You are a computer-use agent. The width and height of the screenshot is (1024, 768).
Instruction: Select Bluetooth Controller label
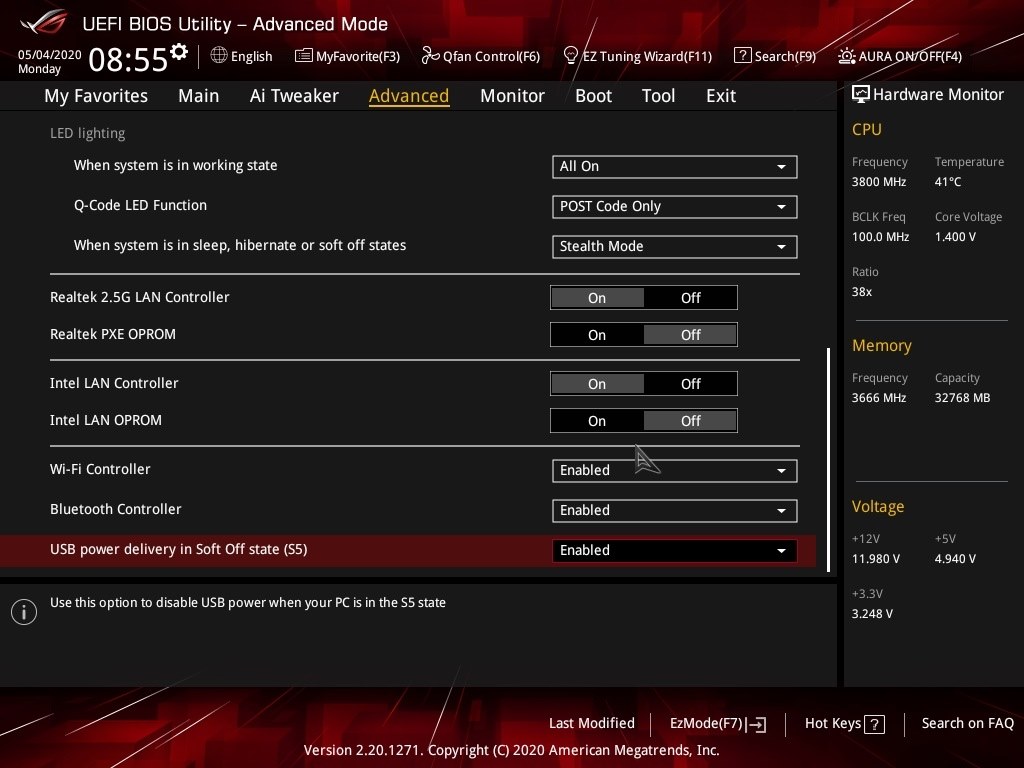pyautogui.click(x=116, y=509)
